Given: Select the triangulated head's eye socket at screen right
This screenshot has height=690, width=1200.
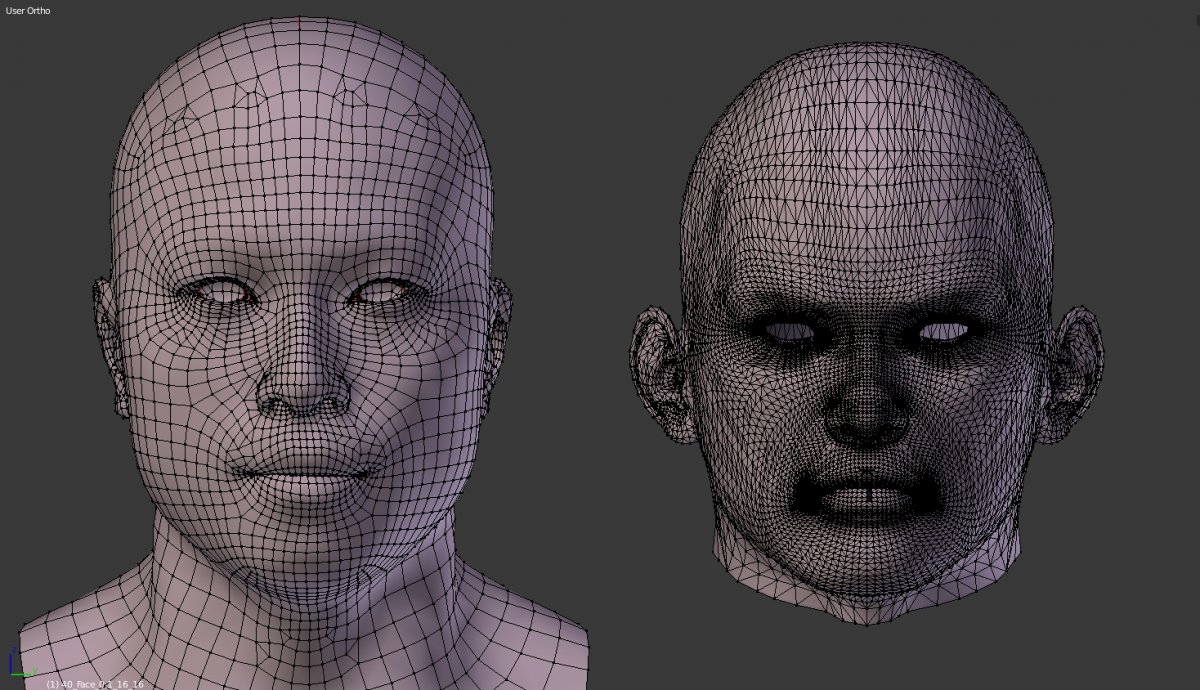Looking at the screenshot, I should 945,330.
